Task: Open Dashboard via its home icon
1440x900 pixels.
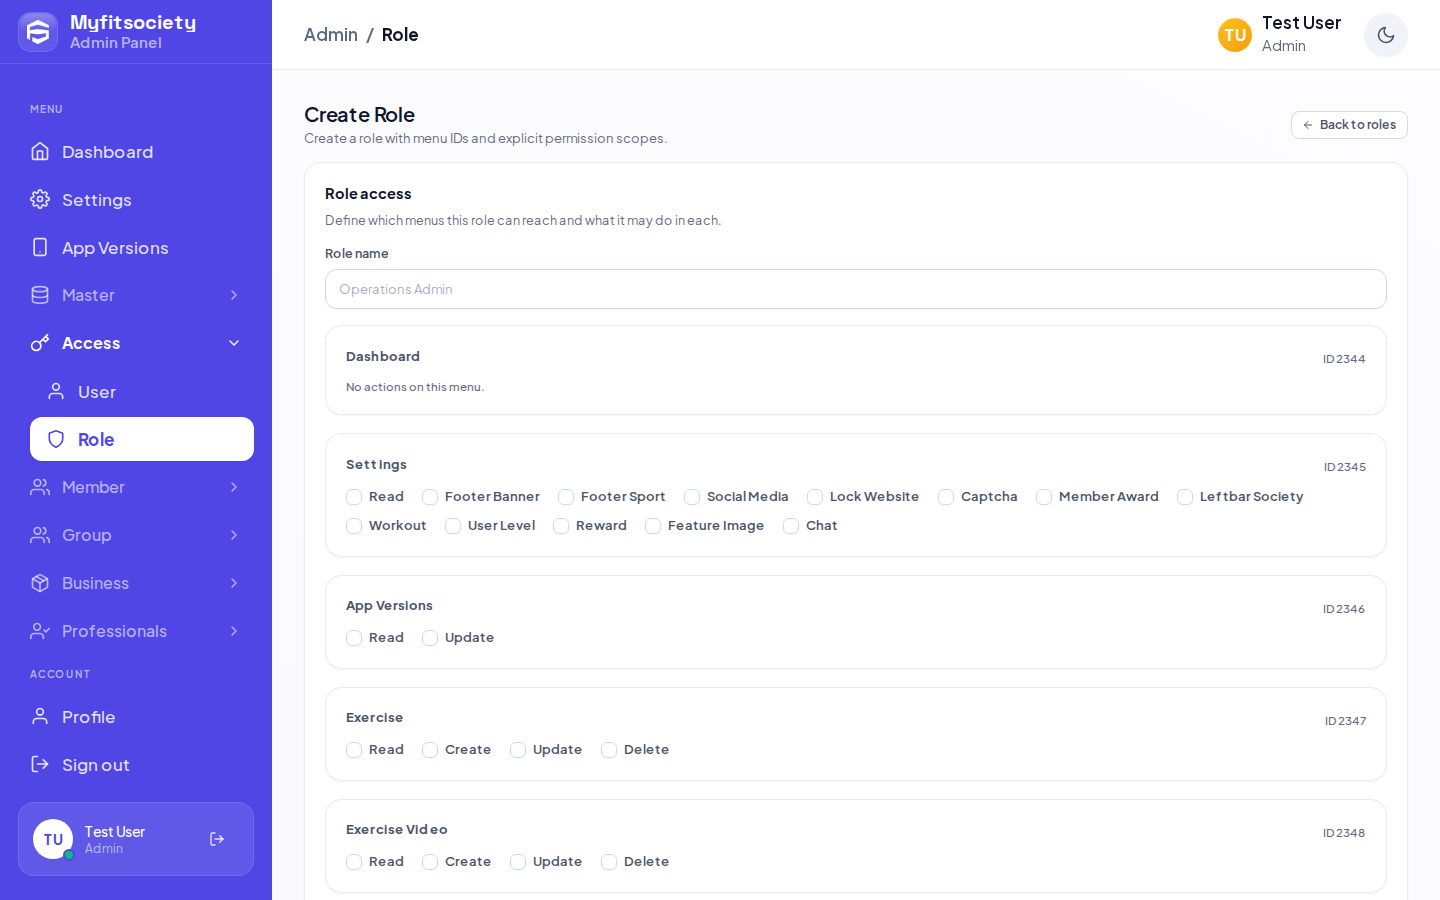Action: click(40, 151)
